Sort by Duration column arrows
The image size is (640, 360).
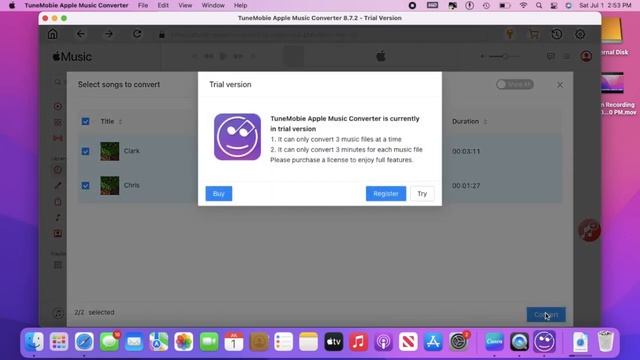[485, 122]
